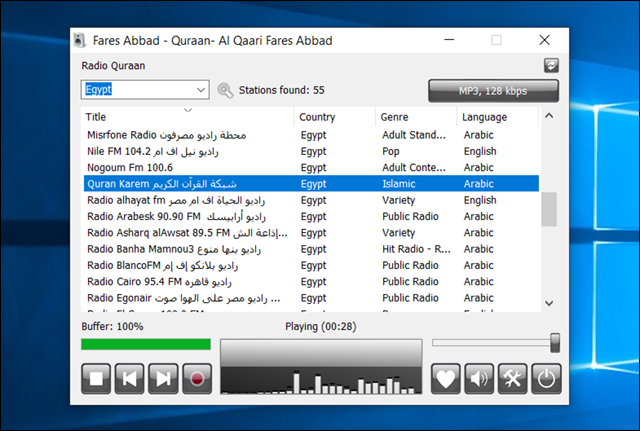Viewport: 640px width, 431px height.
Task: Click the power button icon
Action: (547, 379)
